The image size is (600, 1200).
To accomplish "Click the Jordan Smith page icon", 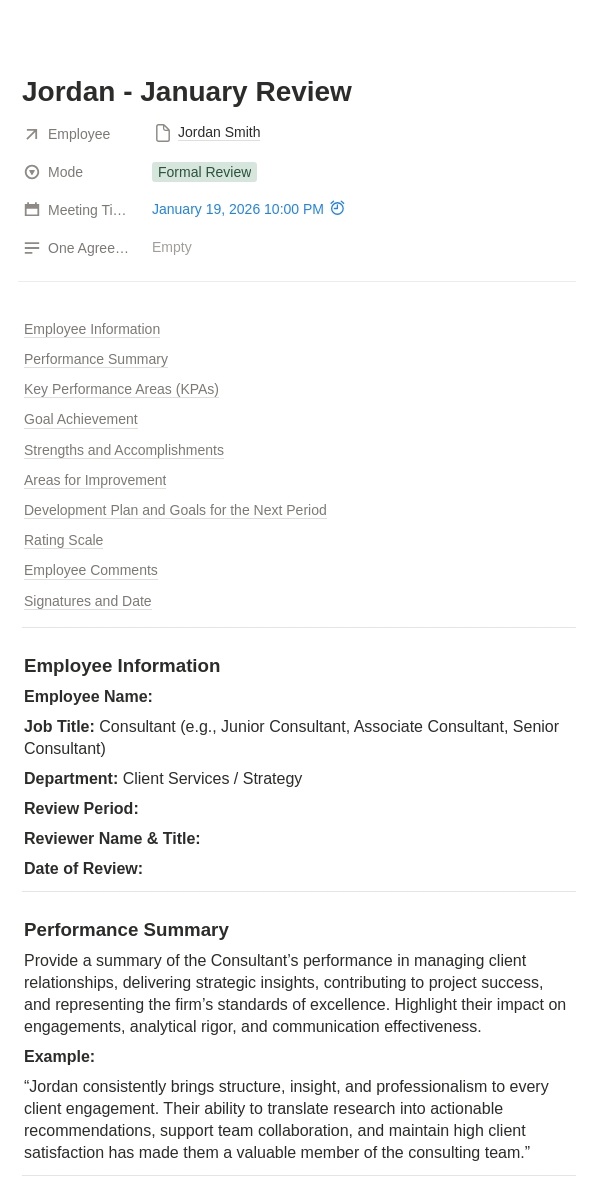I will coord(163,133).
